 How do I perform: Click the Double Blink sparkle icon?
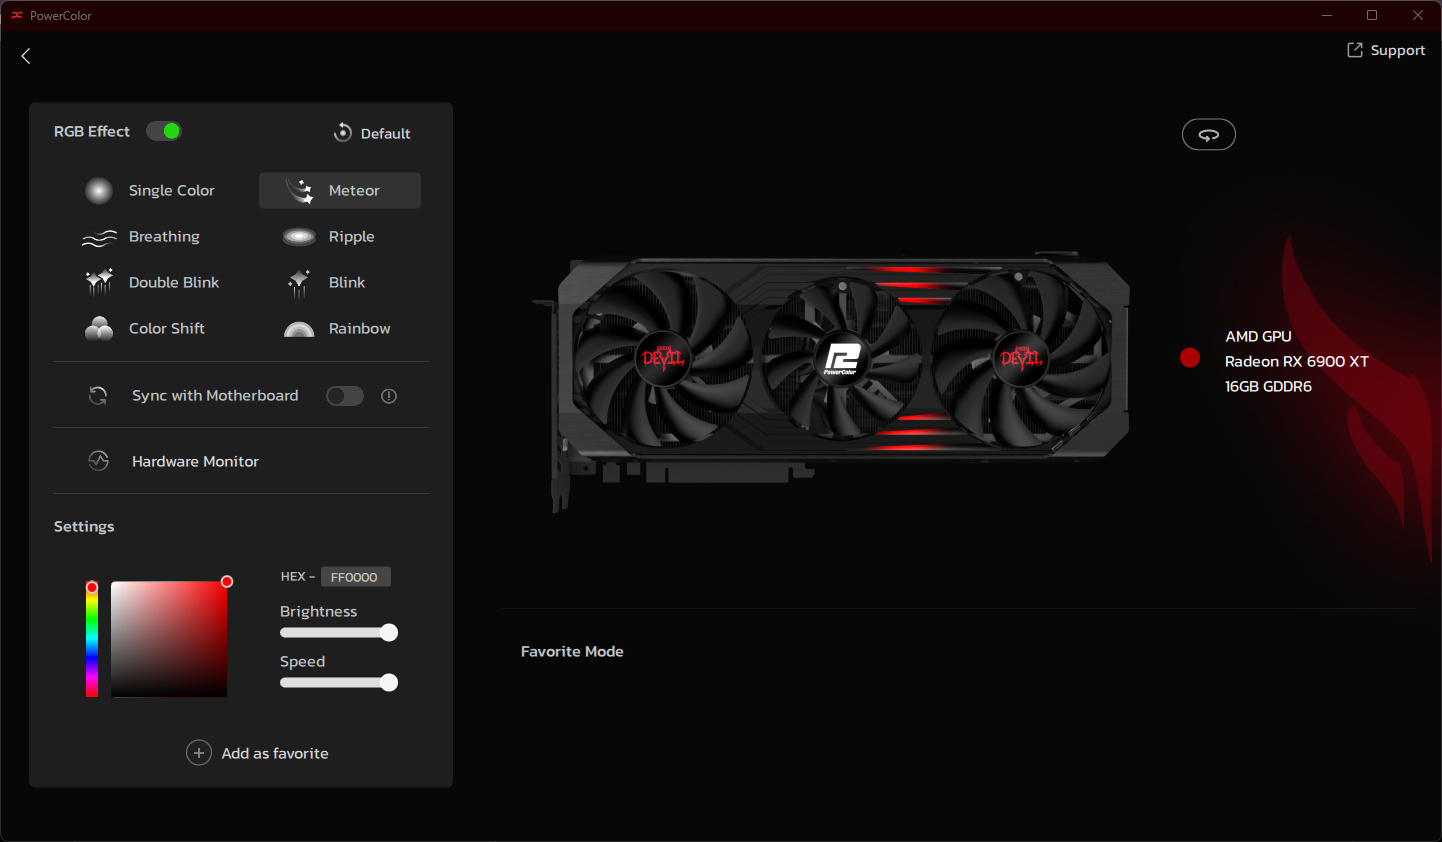pos(99,283)
